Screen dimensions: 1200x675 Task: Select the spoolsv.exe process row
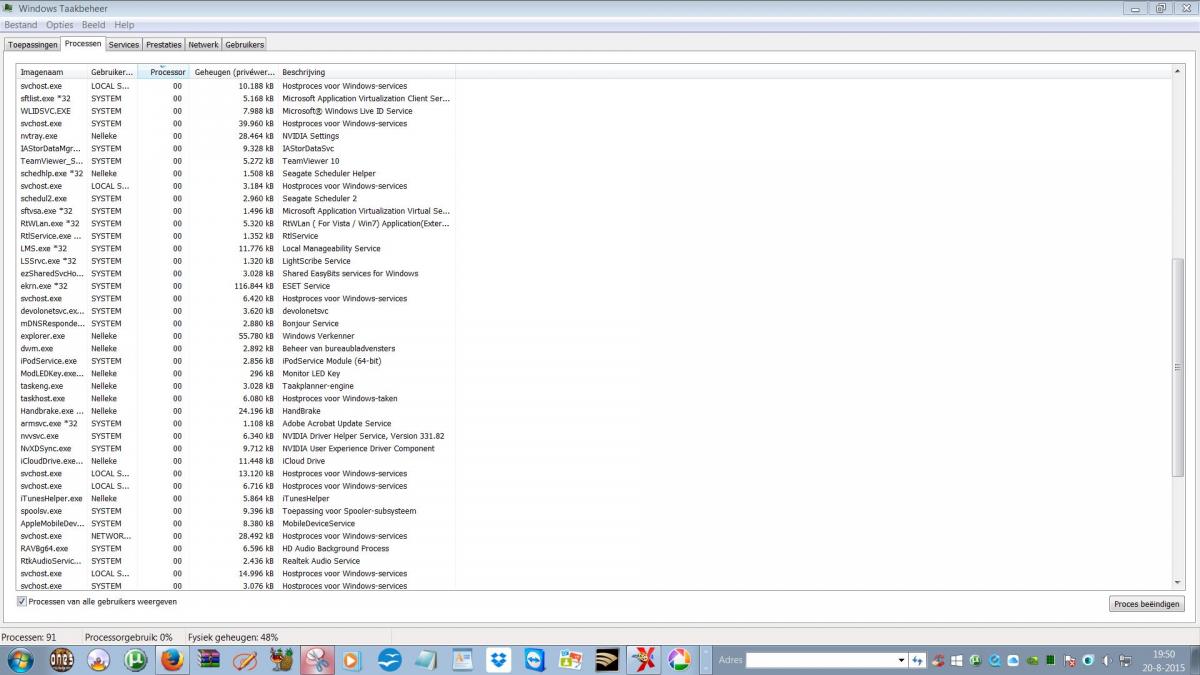coord(236,511)
